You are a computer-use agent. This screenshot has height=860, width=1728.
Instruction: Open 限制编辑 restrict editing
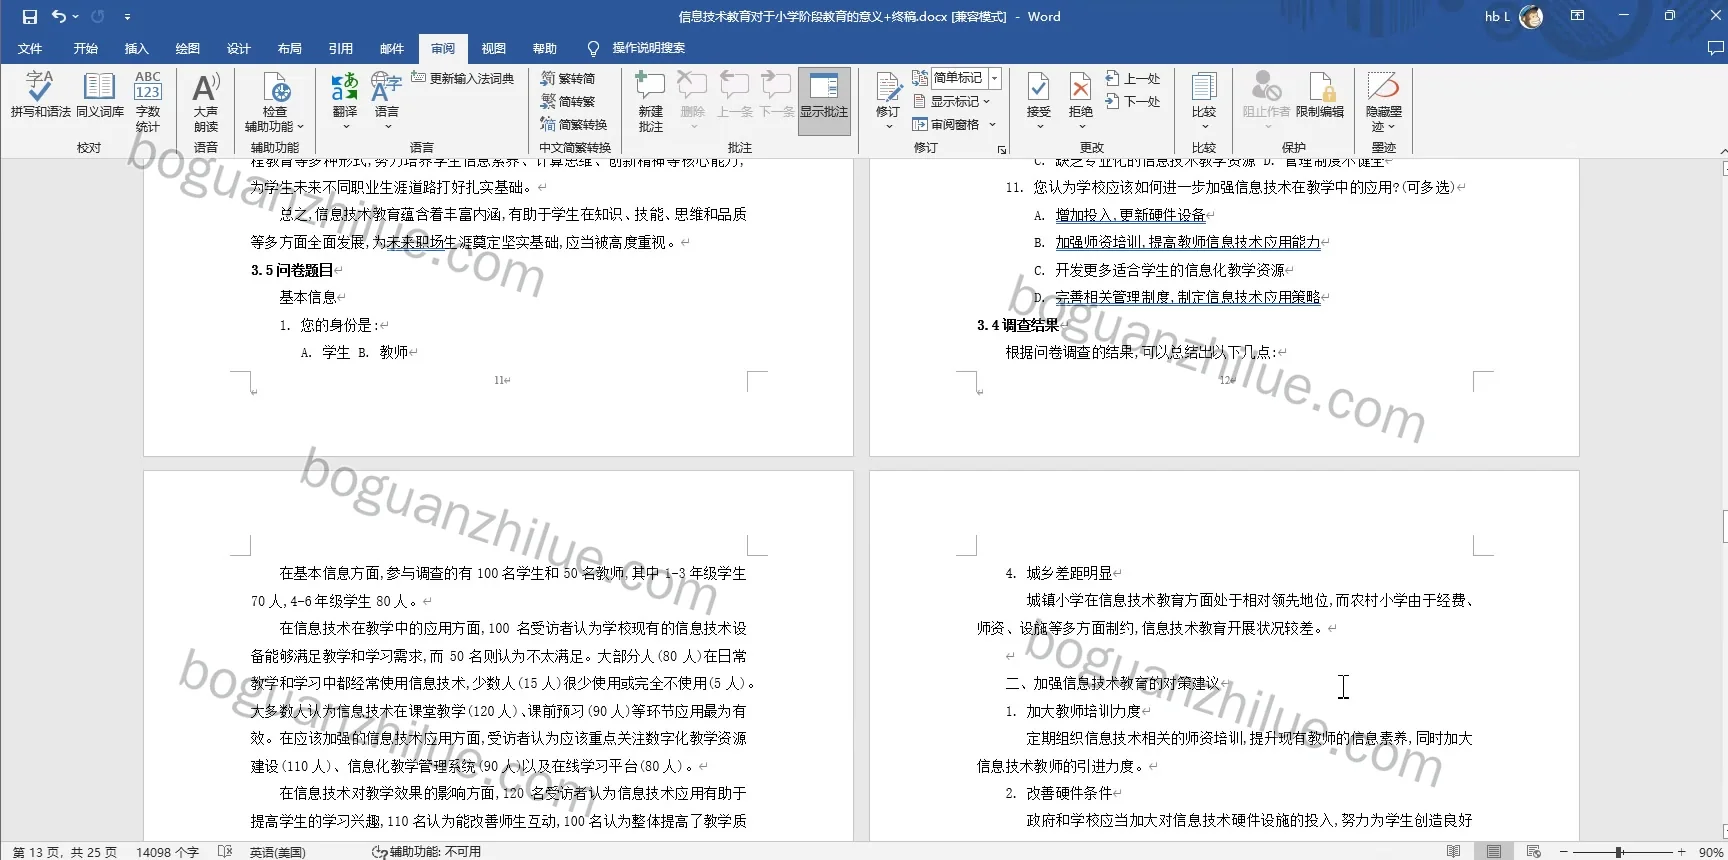(1320, 96)
